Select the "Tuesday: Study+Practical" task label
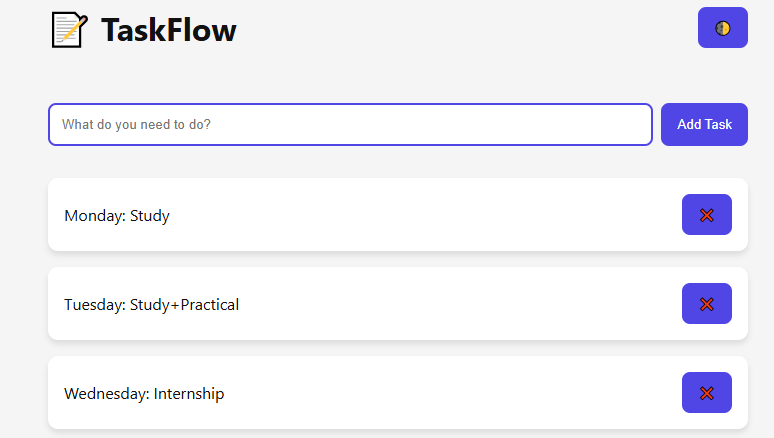 tap(152, 305)
